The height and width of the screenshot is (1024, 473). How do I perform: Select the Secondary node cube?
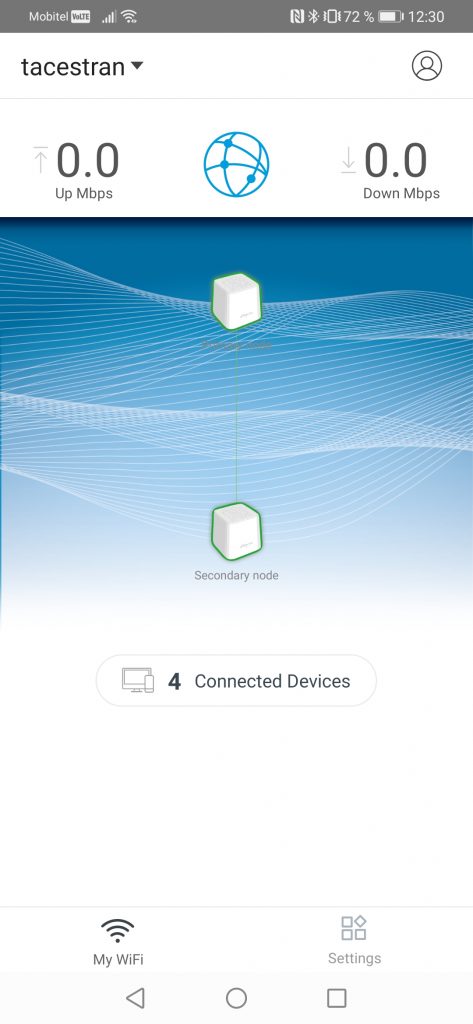coord(236,531)
